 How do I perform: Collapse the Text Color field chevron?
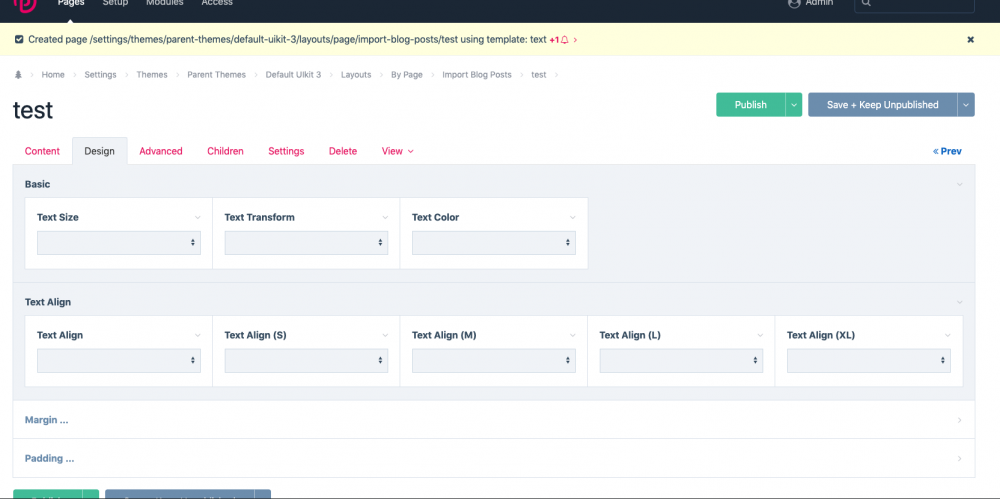573,218
